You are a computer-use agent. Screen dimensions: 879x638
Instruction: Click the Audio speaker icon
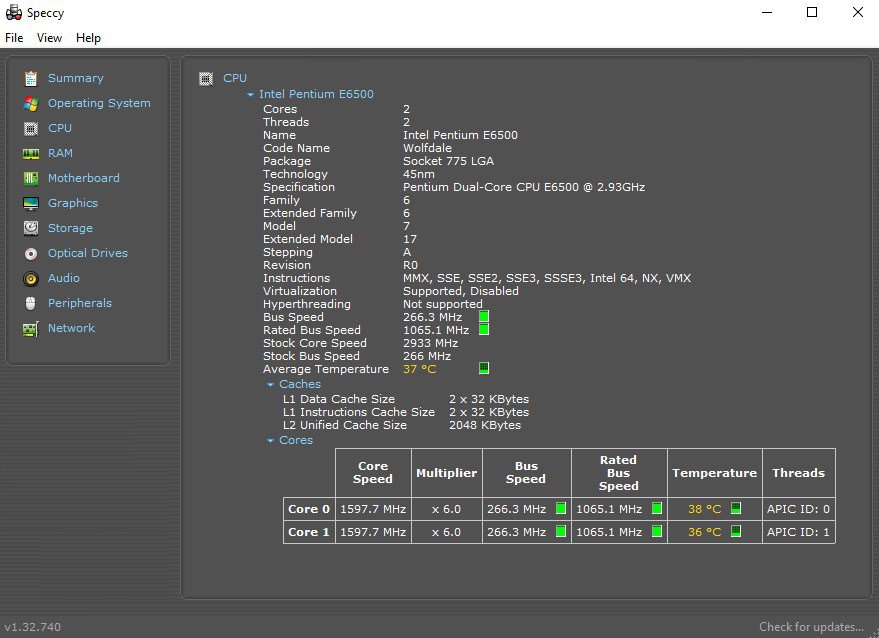coord(31,278)
